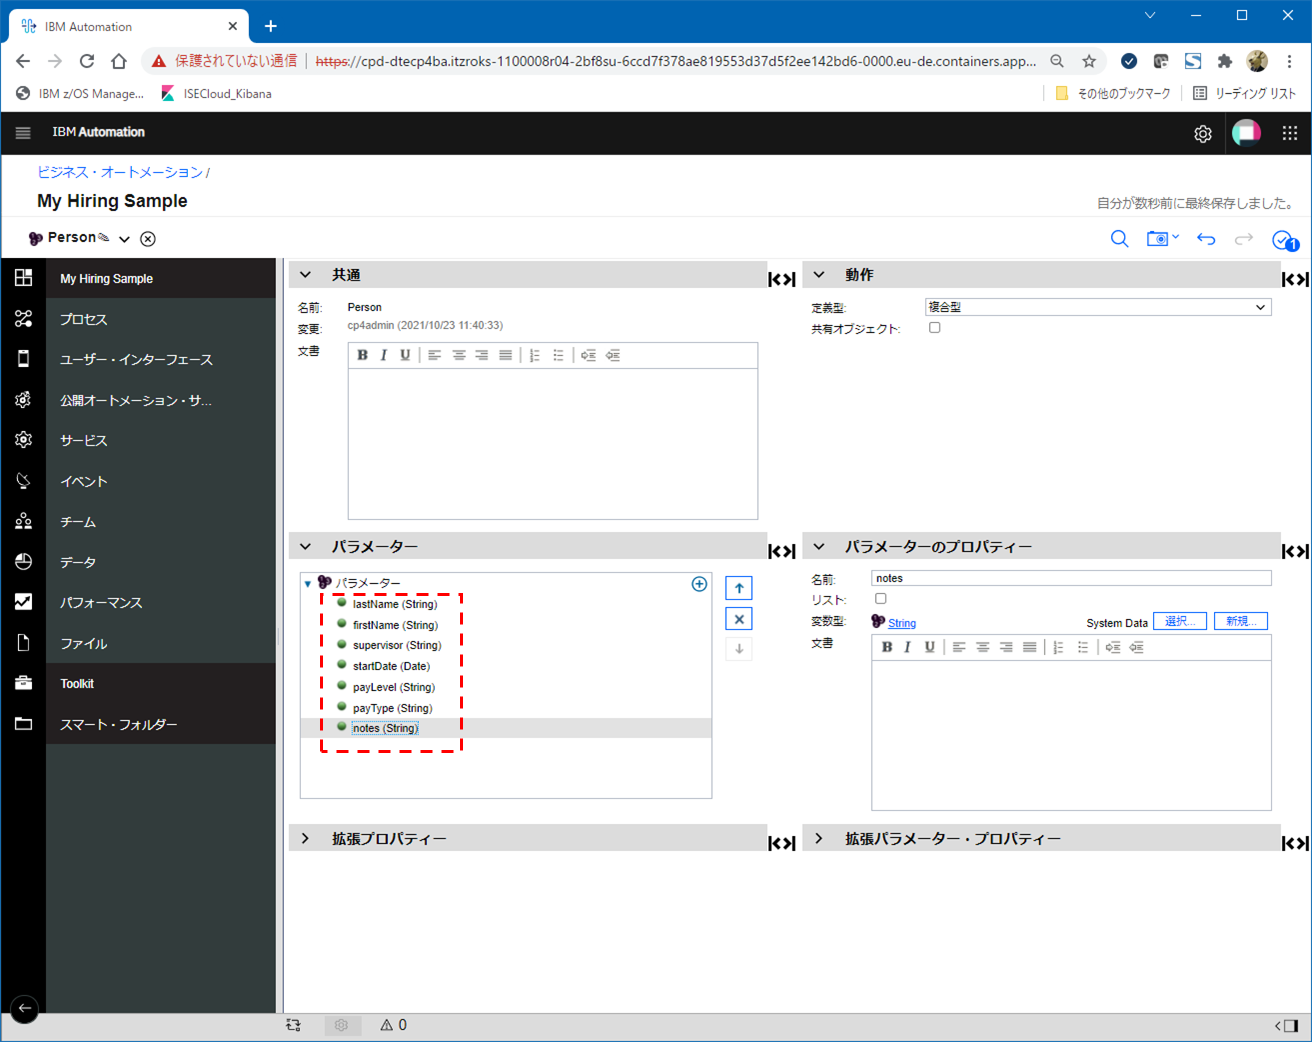Image resolution: width=1312 pixels, height=1042 pixels.
Task: Expand the 拡張パラメーター・プロパティー section
Action: pos(819,839)
